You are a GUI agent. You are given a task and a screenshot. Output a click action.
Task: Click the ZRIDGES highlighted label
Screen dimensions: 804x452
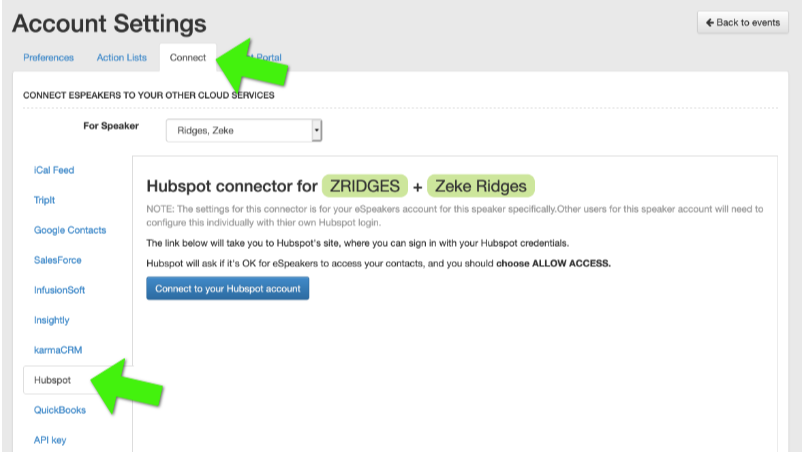click(x=364, y=186)
